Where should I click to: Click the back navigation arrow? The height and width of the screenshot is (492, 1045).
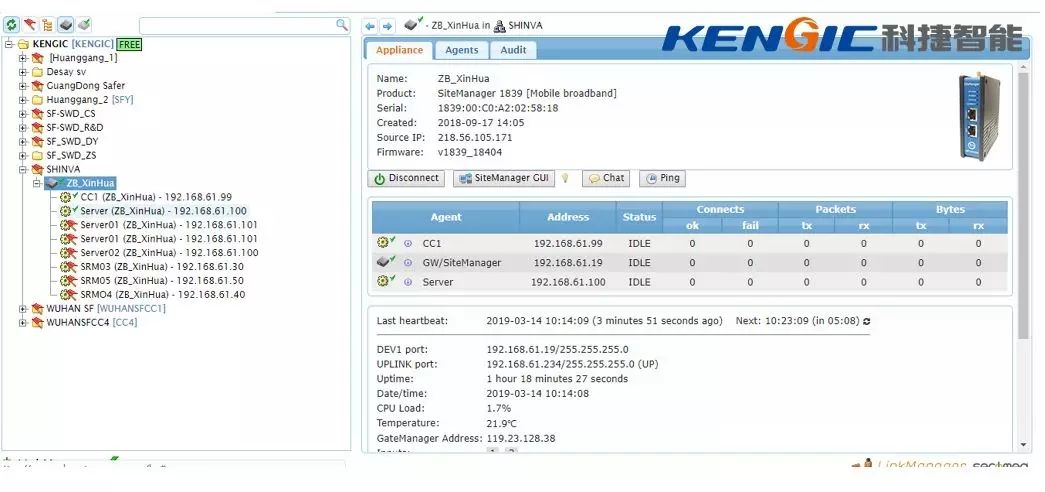[370, 25]
